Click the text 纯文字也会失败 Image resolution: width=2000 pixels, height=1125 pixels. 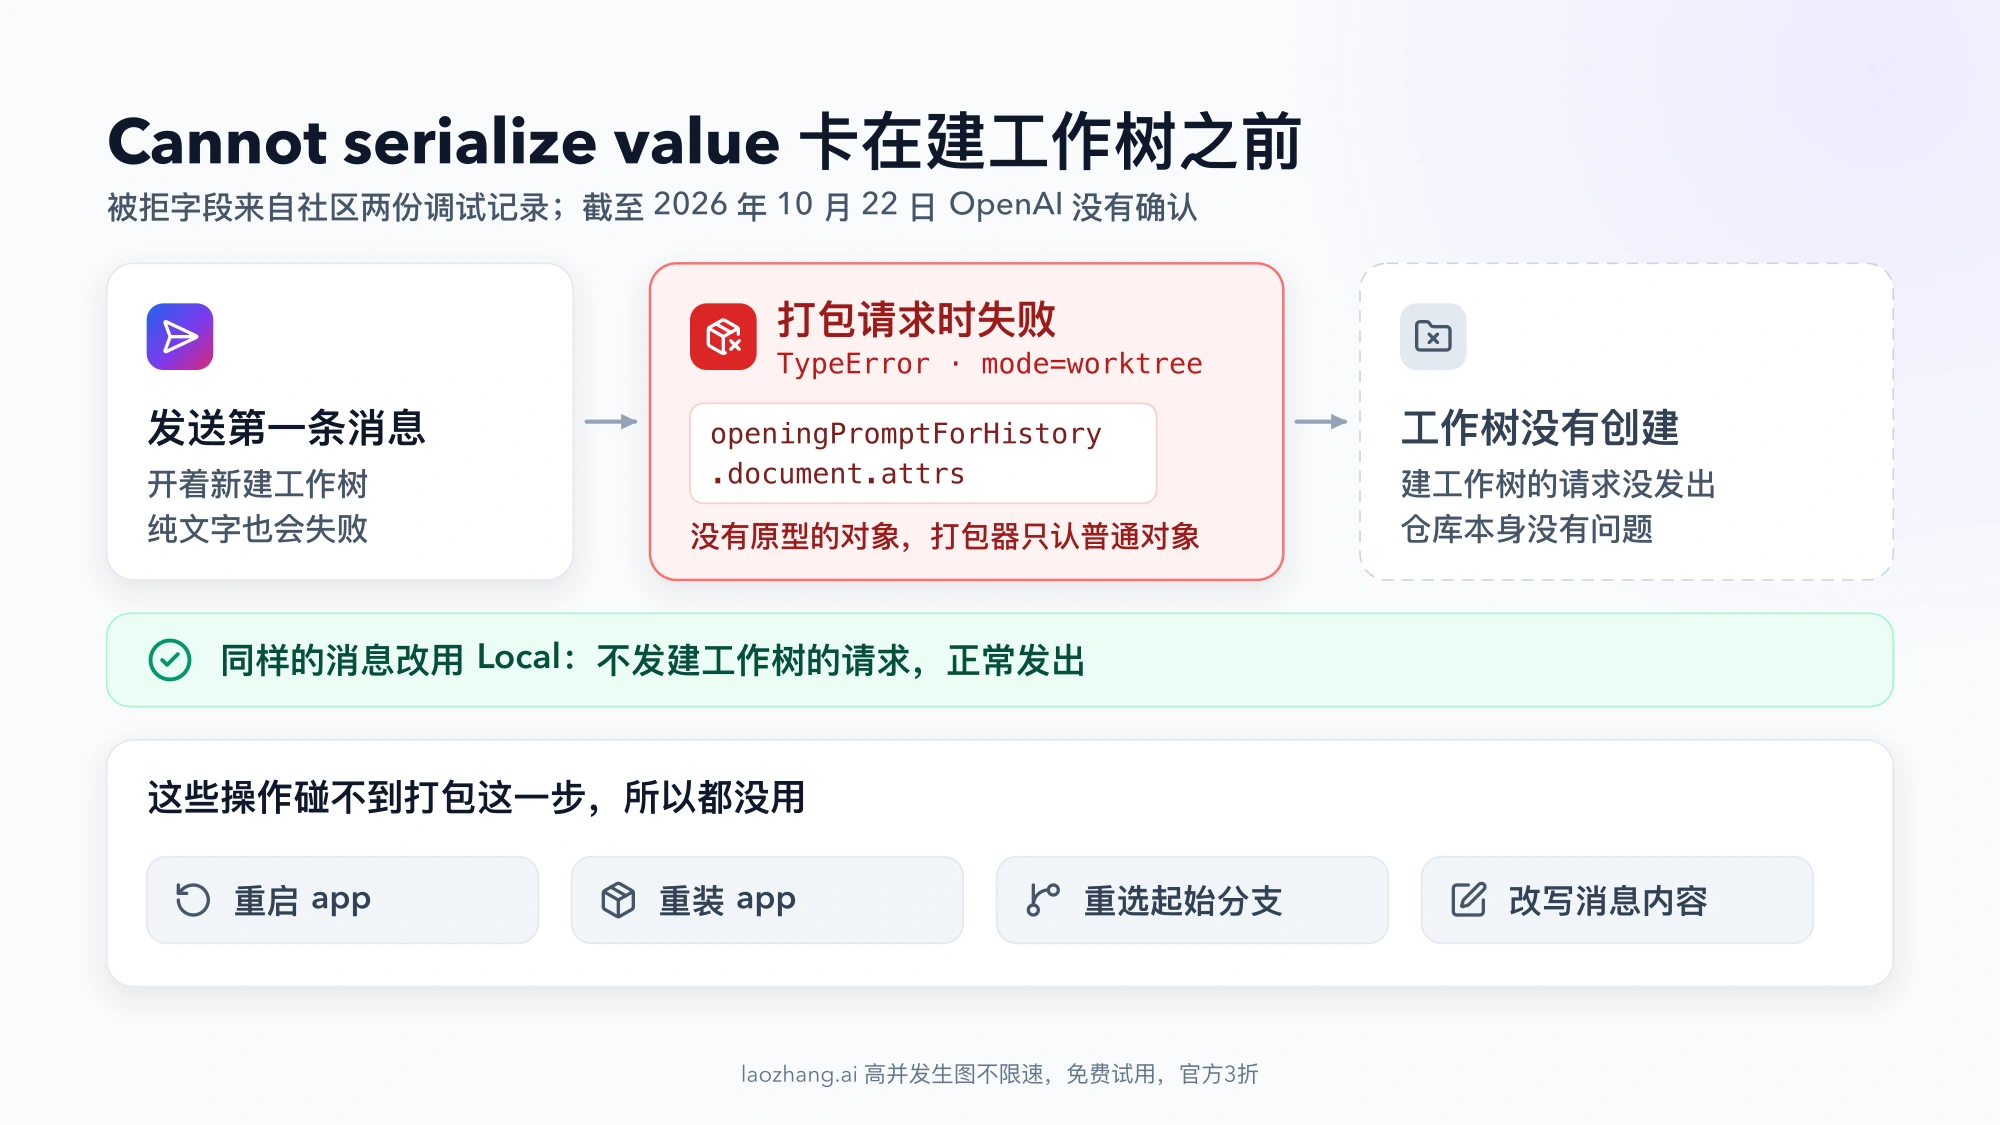coord(258,529)
